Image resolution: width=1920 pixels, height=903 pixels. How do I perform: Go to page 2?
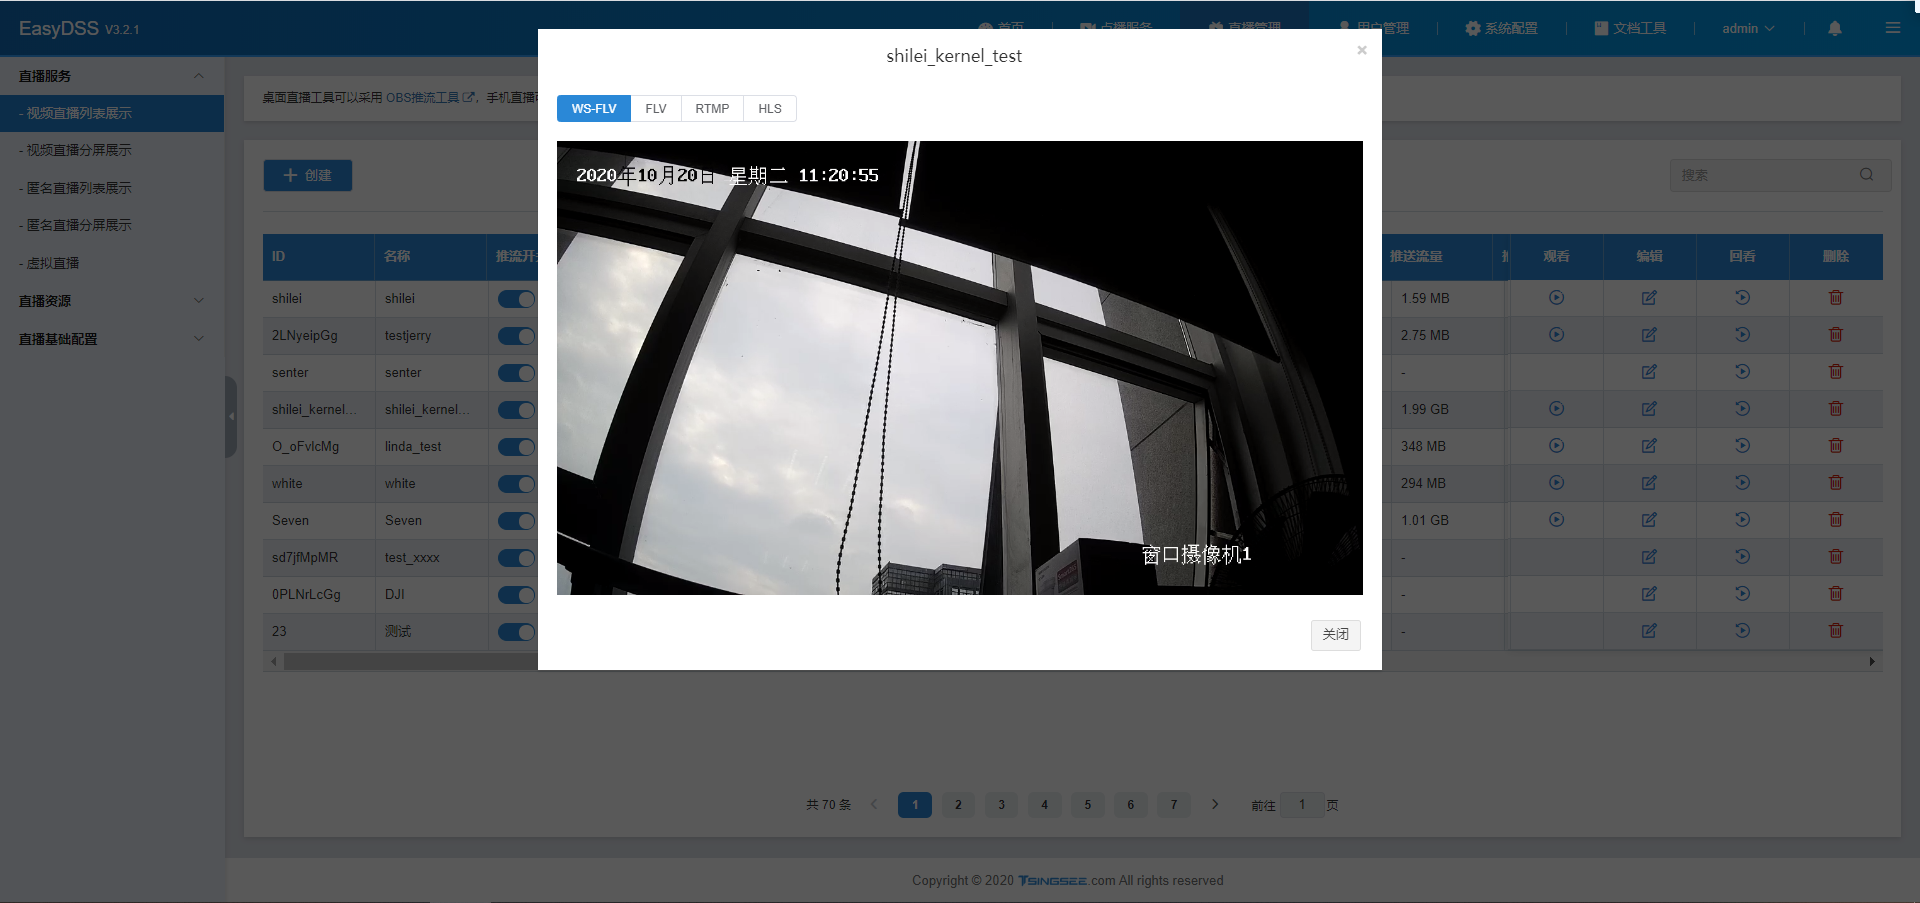[x=958, y=805]
